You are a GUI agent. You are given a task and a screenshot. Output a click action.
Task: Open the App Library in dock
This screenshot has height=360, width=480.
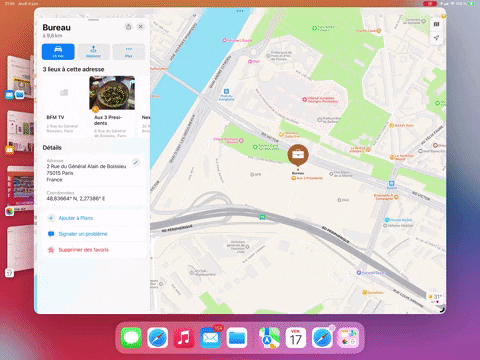pos(349,338)
